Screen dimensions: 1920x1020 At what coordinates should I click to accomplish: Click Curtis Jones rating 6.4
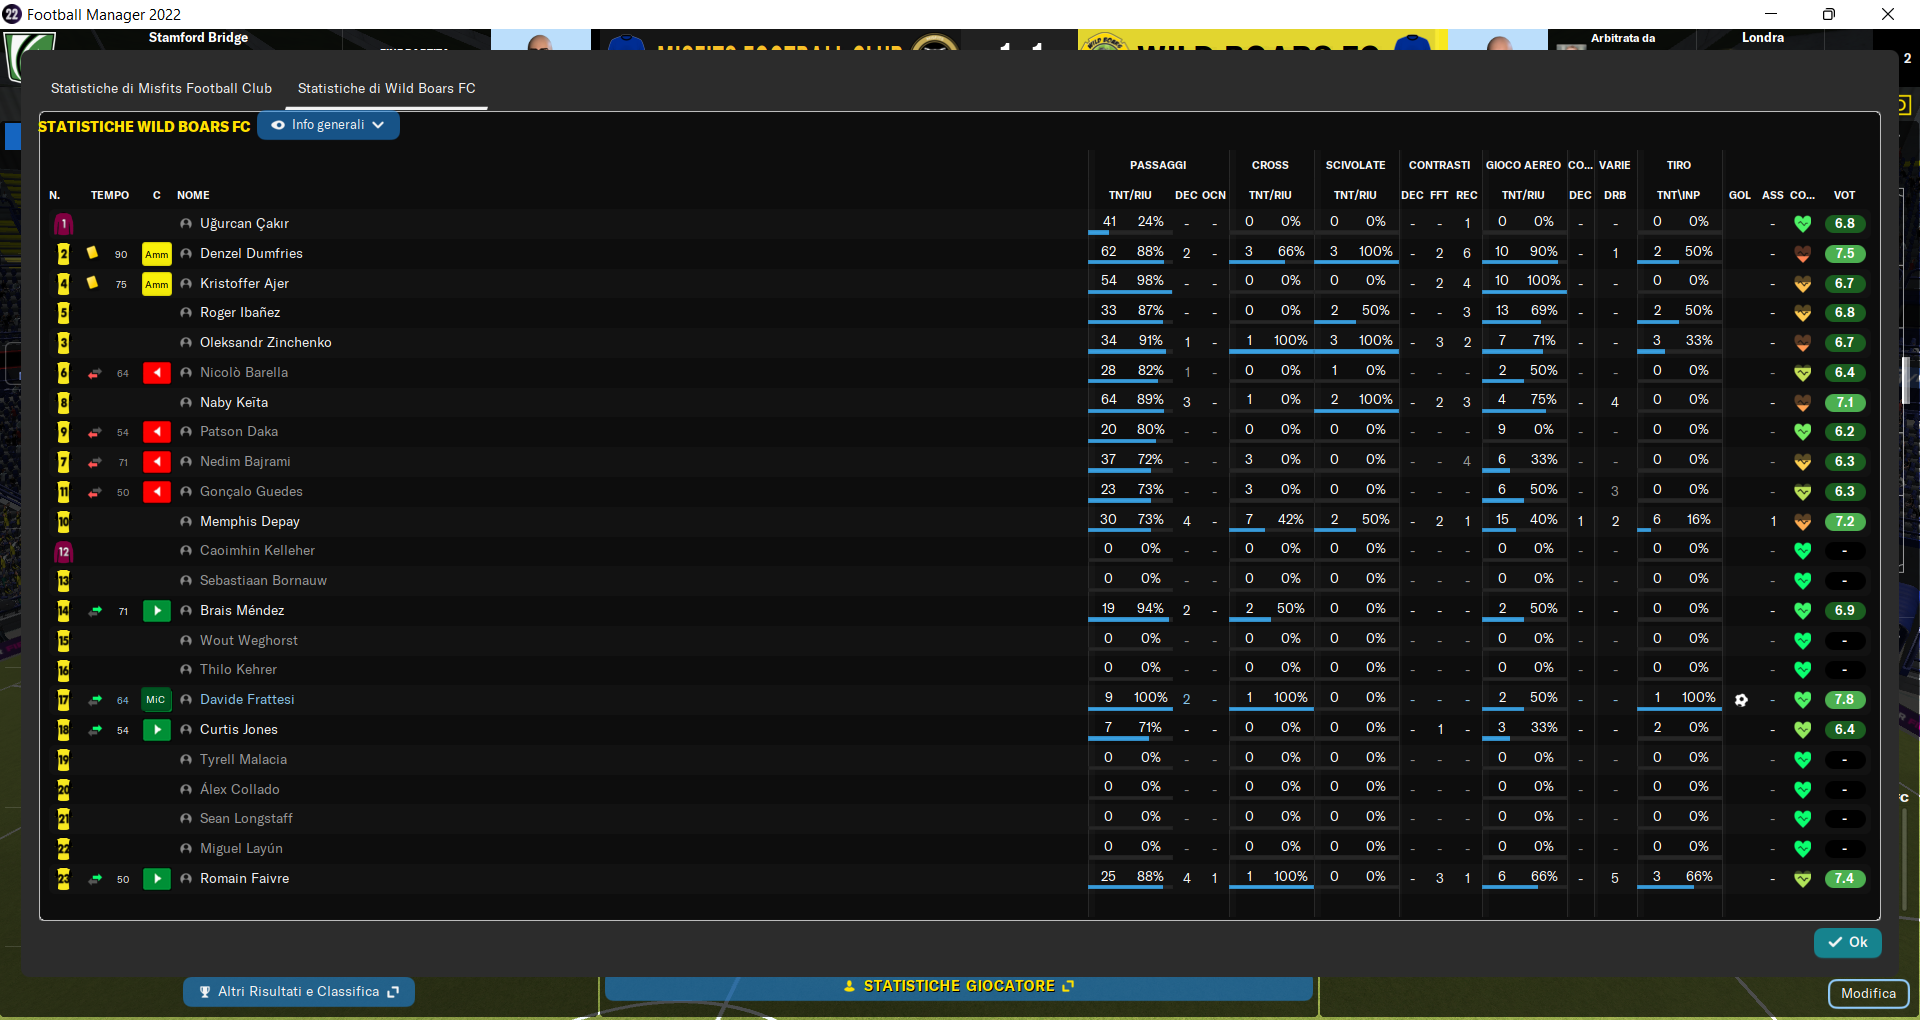click(x=1845, y=730)
